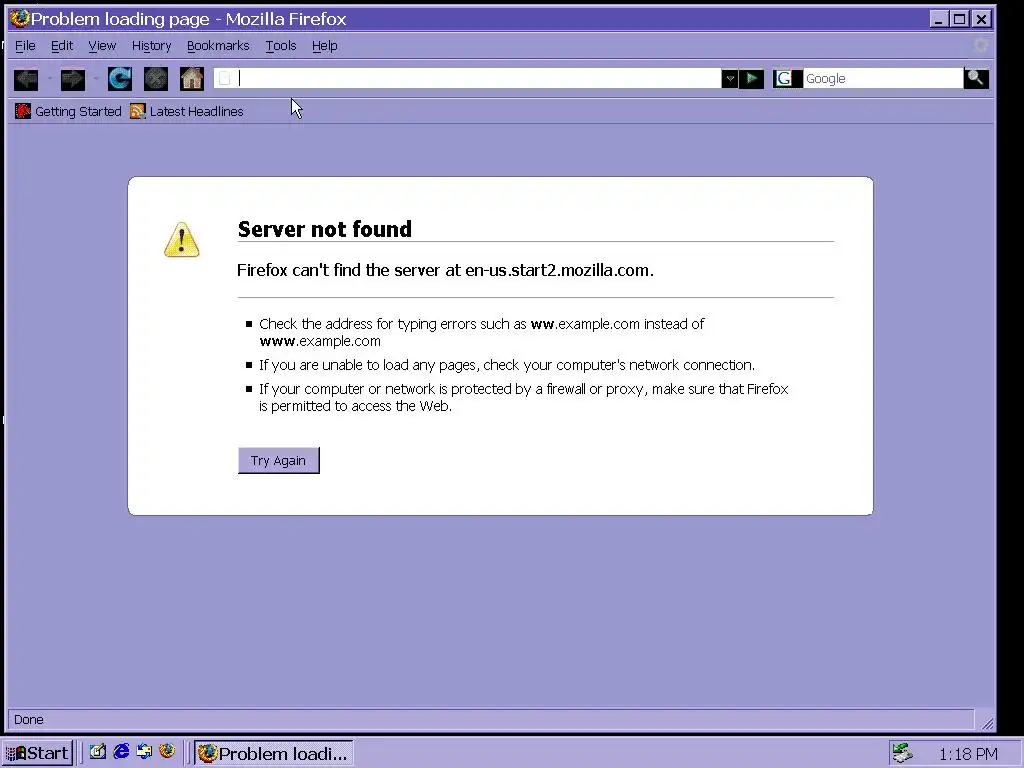Open the File menu

click(x=25, y=46)
